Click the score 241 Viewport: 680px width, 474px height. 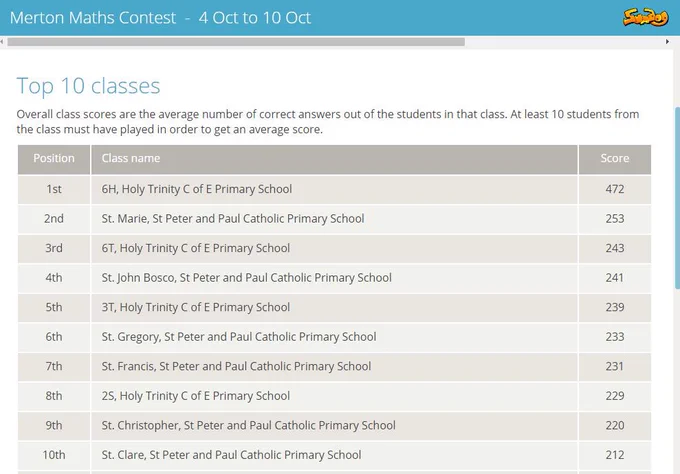pos(615,278)
